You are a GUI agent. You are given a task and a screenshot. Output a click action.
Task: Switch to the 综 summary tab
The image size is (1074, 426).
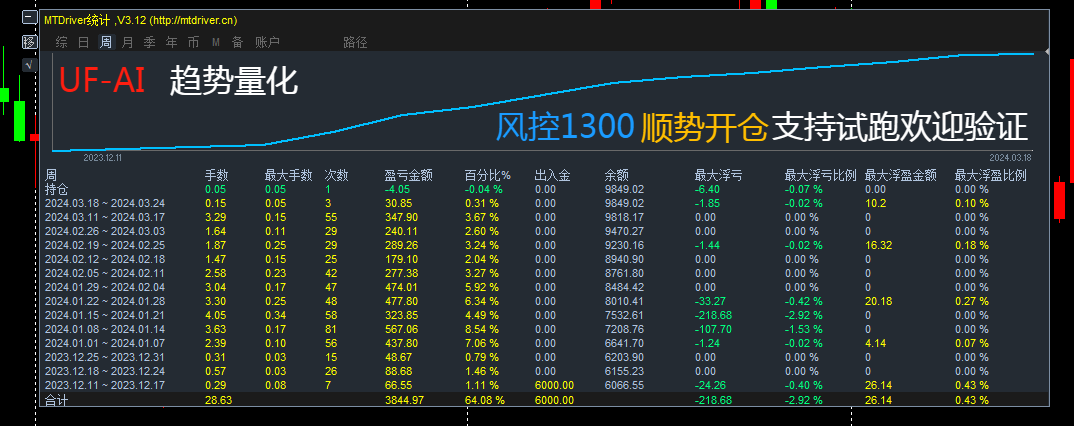(x=62, y=42)
